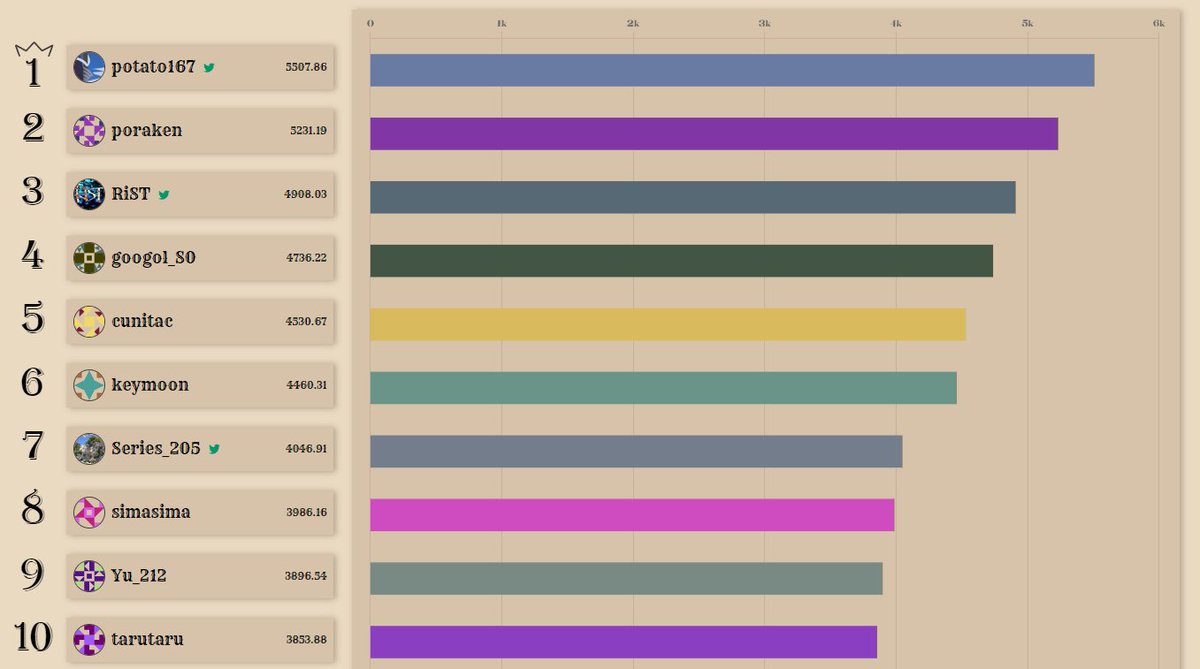Click score 4460.31
1200x669 pixels.
[306, 385]
